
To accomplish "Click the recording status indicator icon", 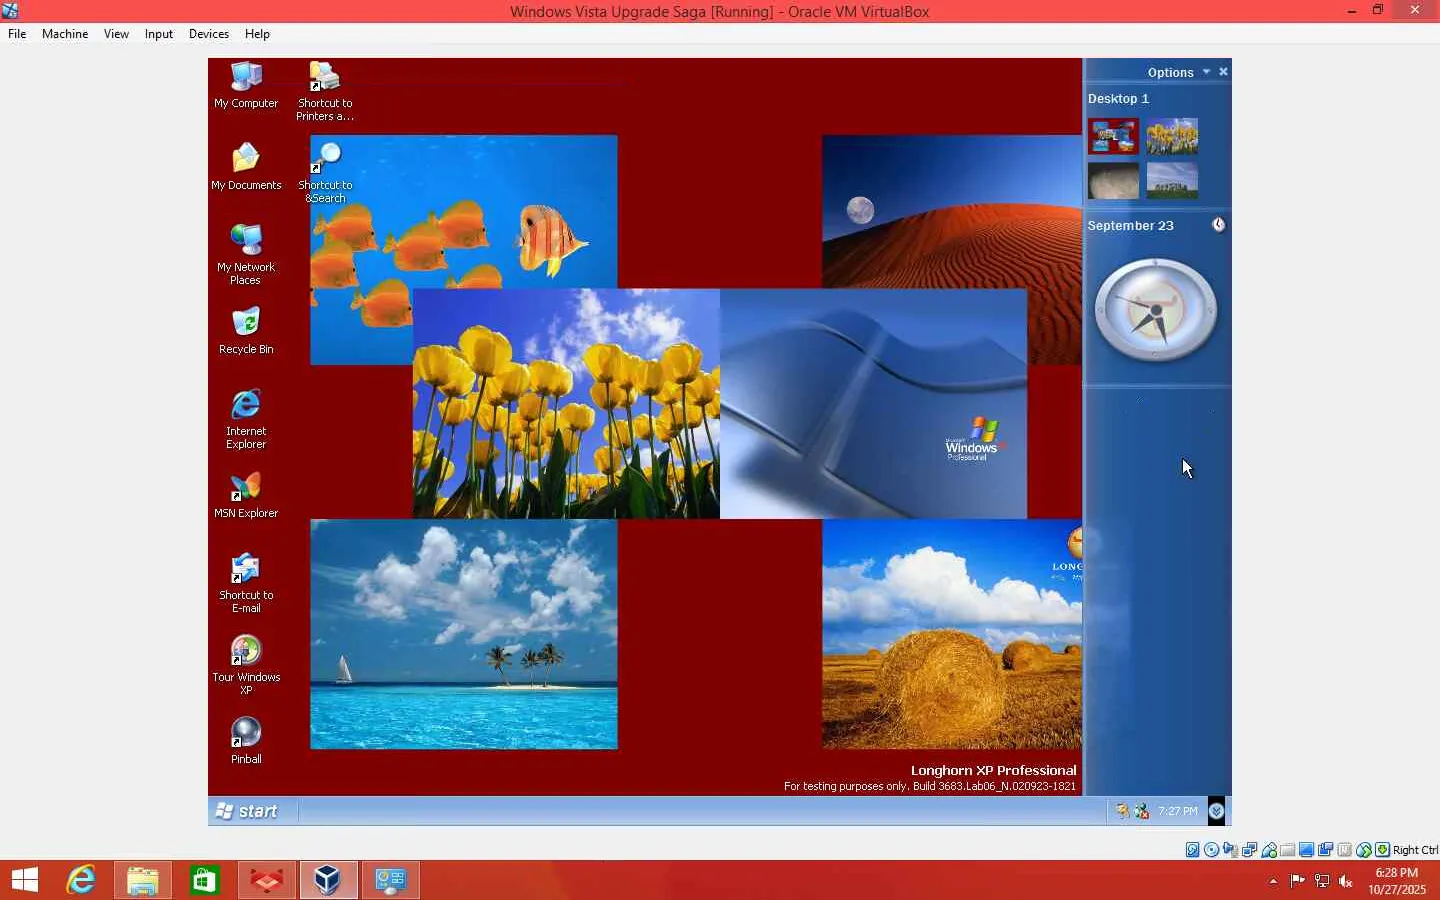I will point(1326,850).
